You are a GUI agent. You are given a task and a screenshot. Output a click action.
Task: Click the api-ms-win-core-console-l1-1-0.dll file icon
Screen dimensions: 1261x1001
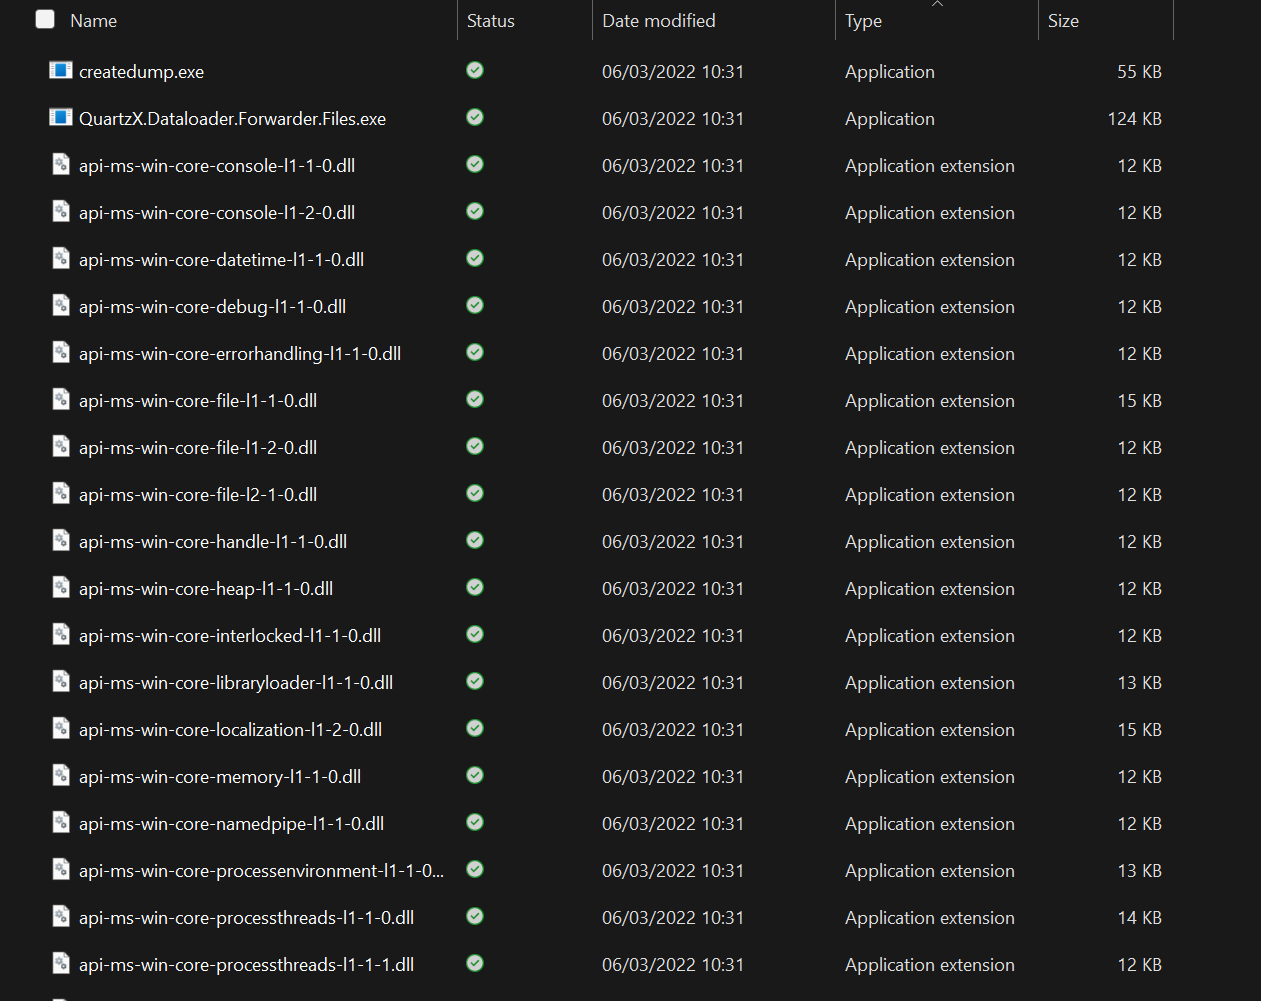61,165
